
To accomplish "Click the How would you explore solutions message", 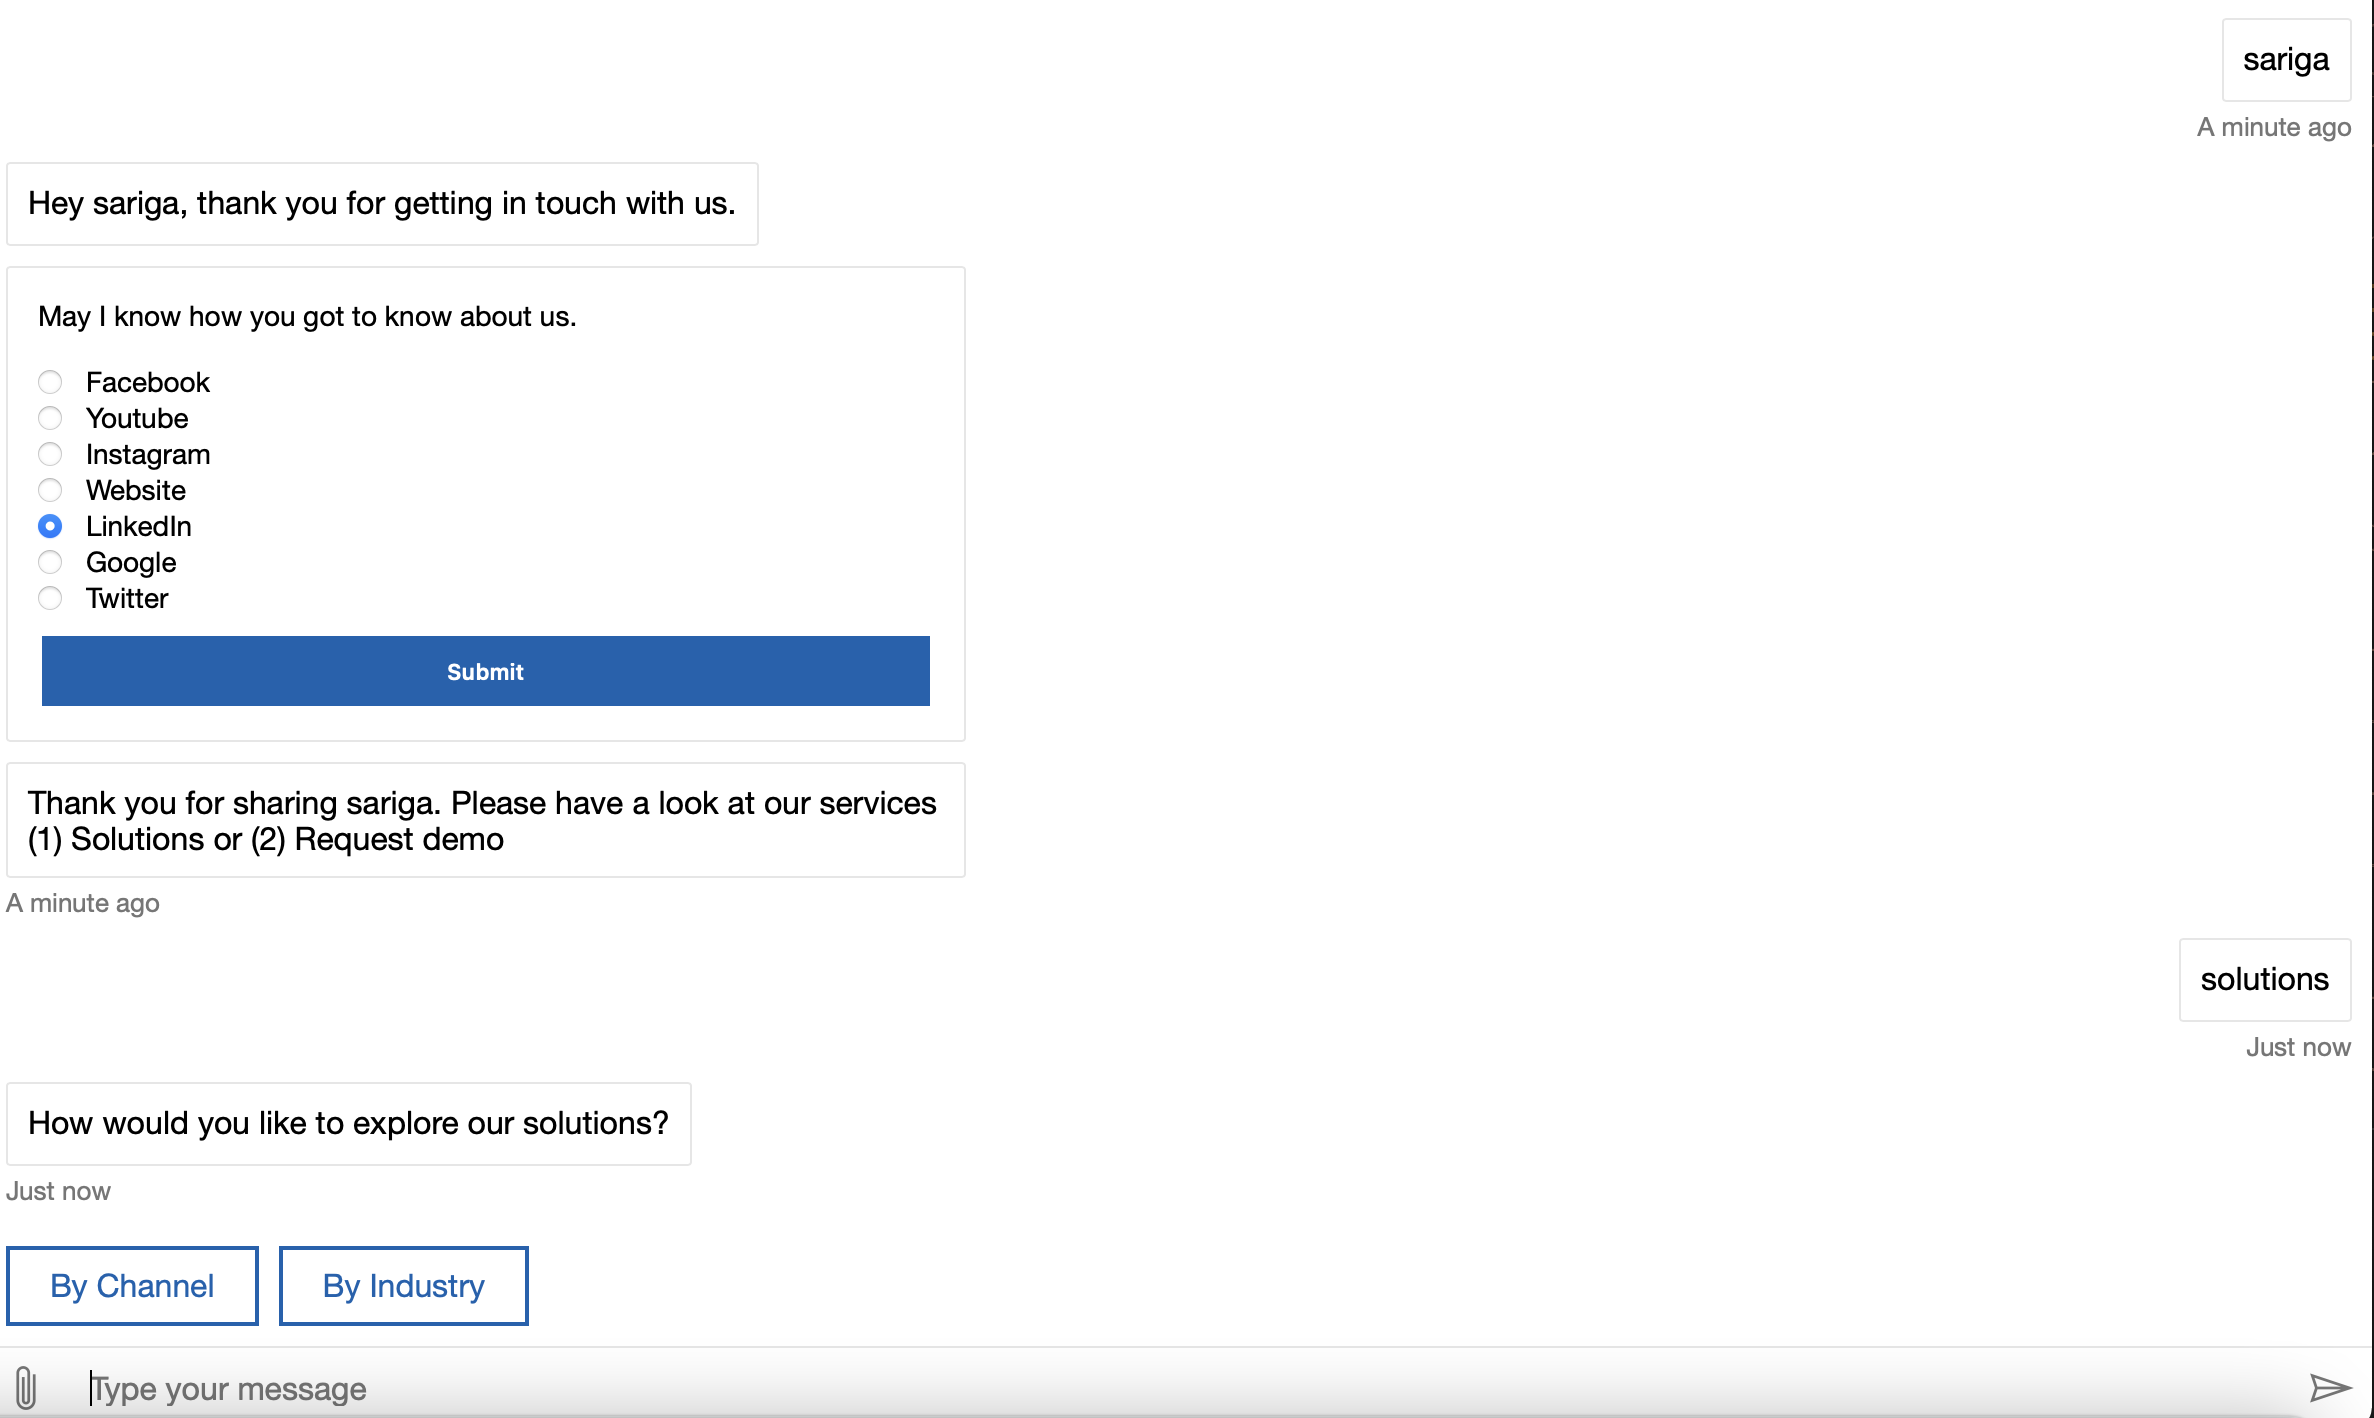I will pos(348,1121).
